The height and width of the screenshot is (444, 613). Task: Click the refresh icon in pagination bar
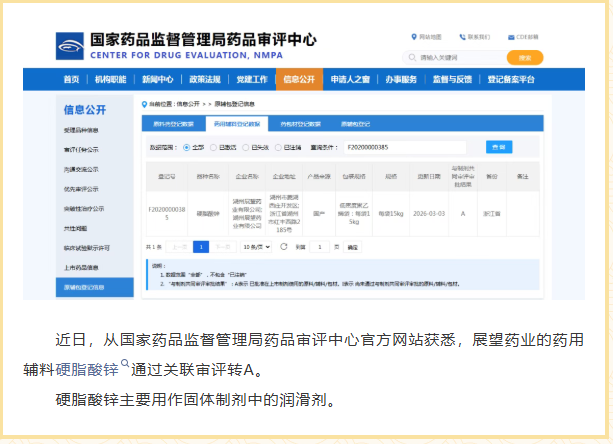tap(285, 246)
